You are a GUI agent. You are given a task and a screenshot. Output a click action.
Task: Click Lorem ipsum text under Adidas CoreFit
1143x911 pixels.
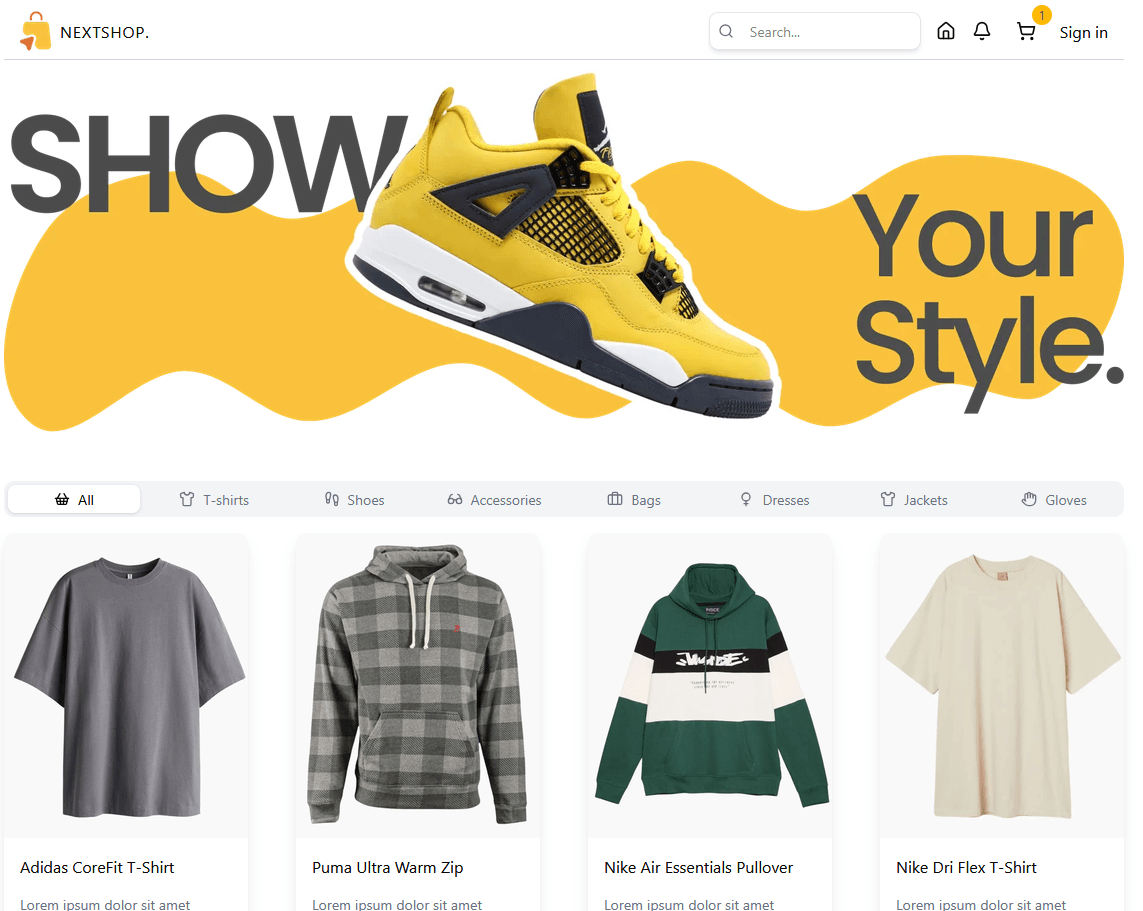[105, 904]
